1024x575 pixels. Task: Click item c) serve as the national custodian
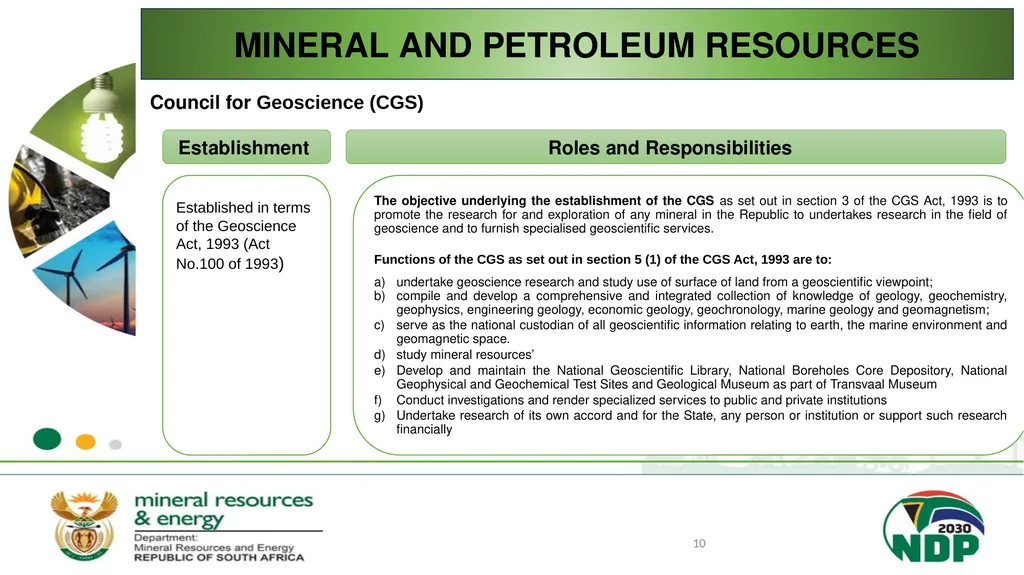tap(690, 332)
